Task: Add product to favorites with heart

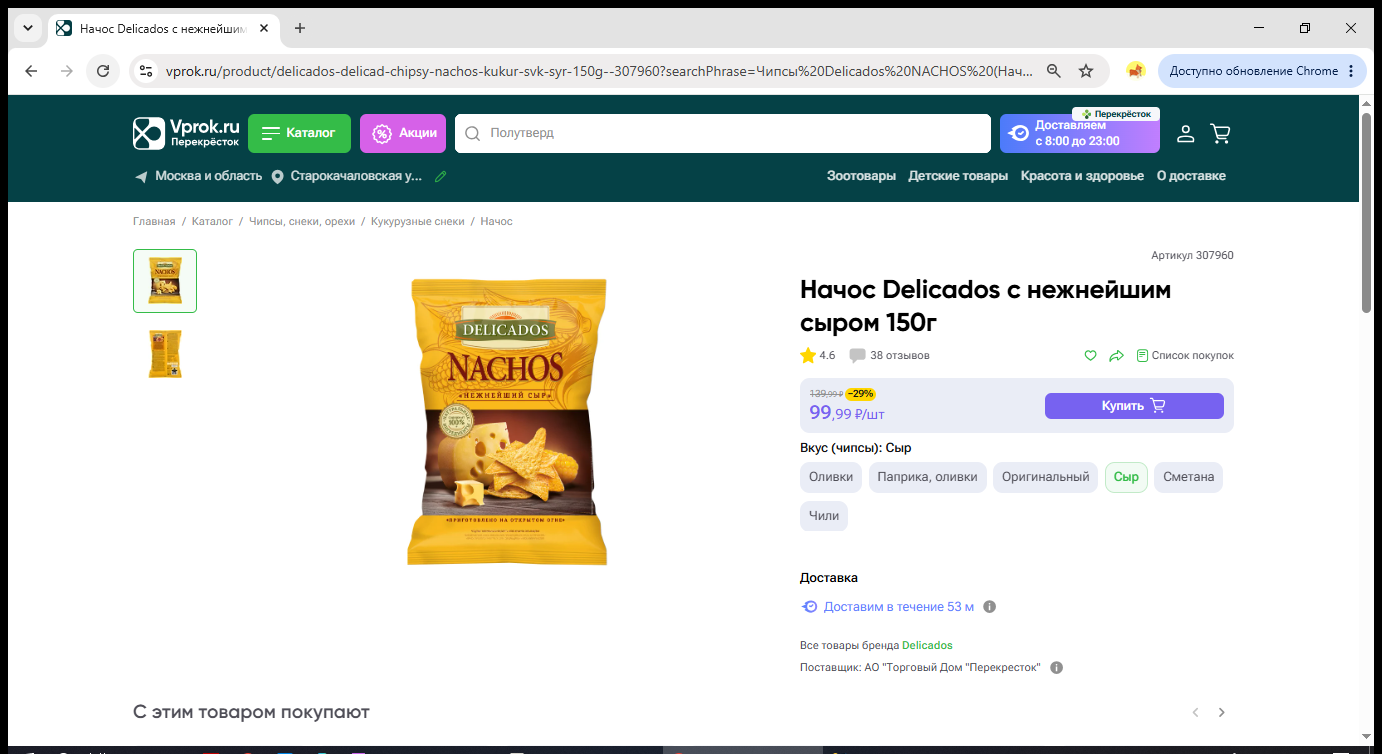Action: point(1091,356)
